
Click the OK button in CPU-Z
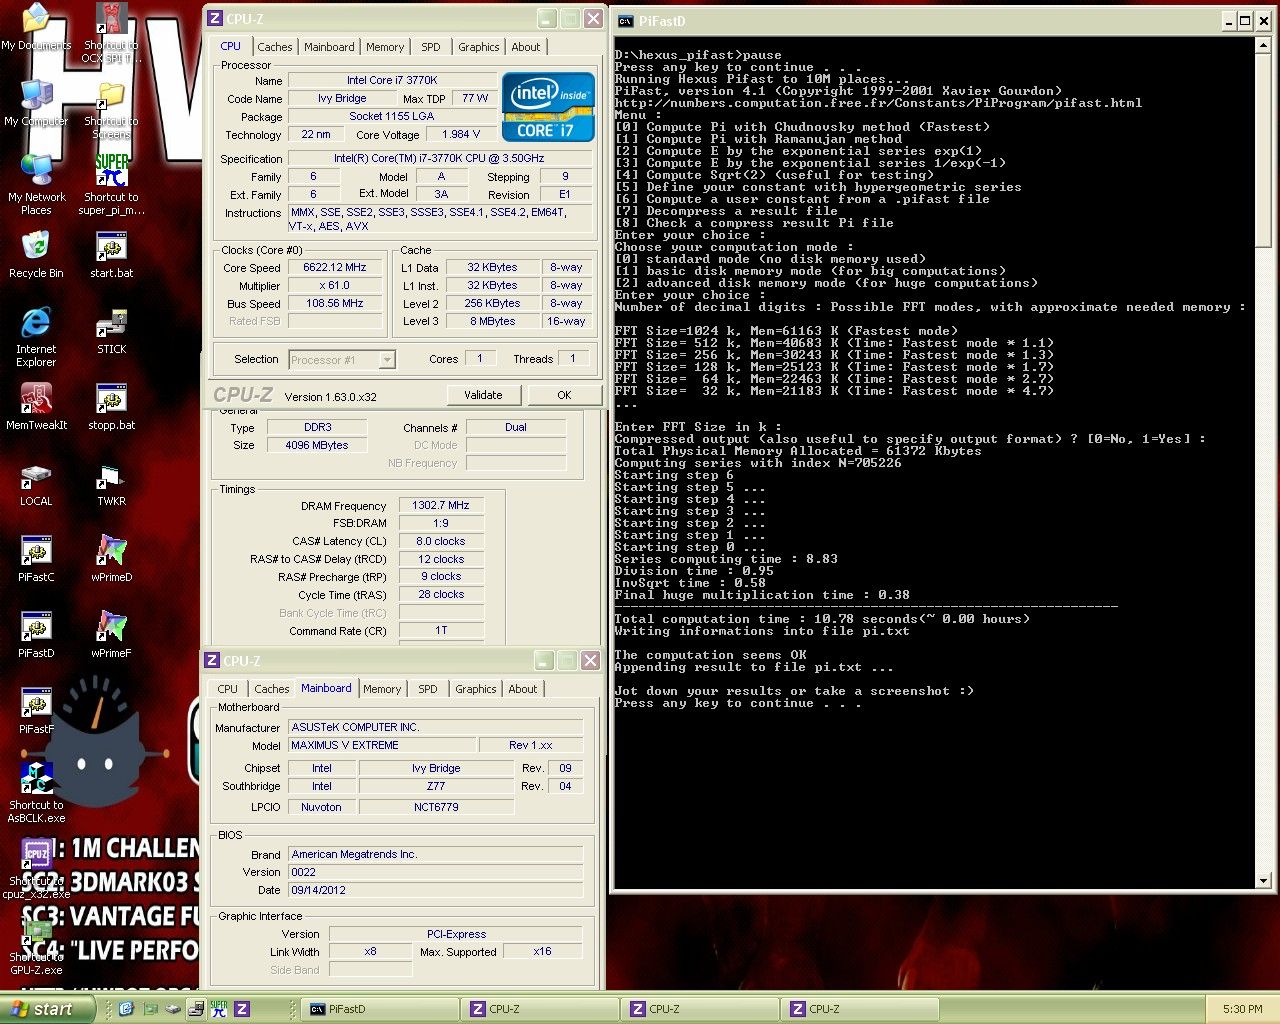(x=564, y=395)
